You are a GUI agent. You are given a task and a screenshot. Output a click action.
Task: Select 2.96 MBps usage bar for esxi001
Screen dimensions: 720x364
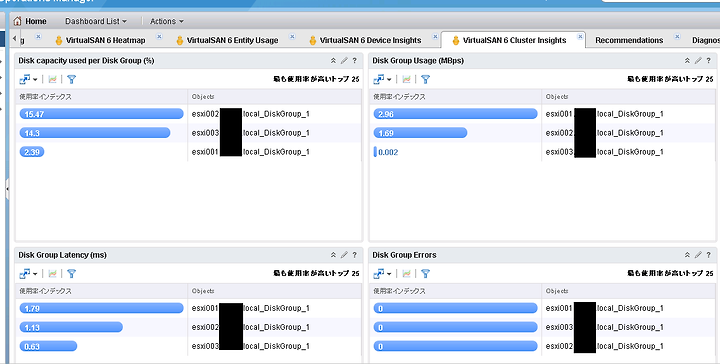click(x=456, y=114)
